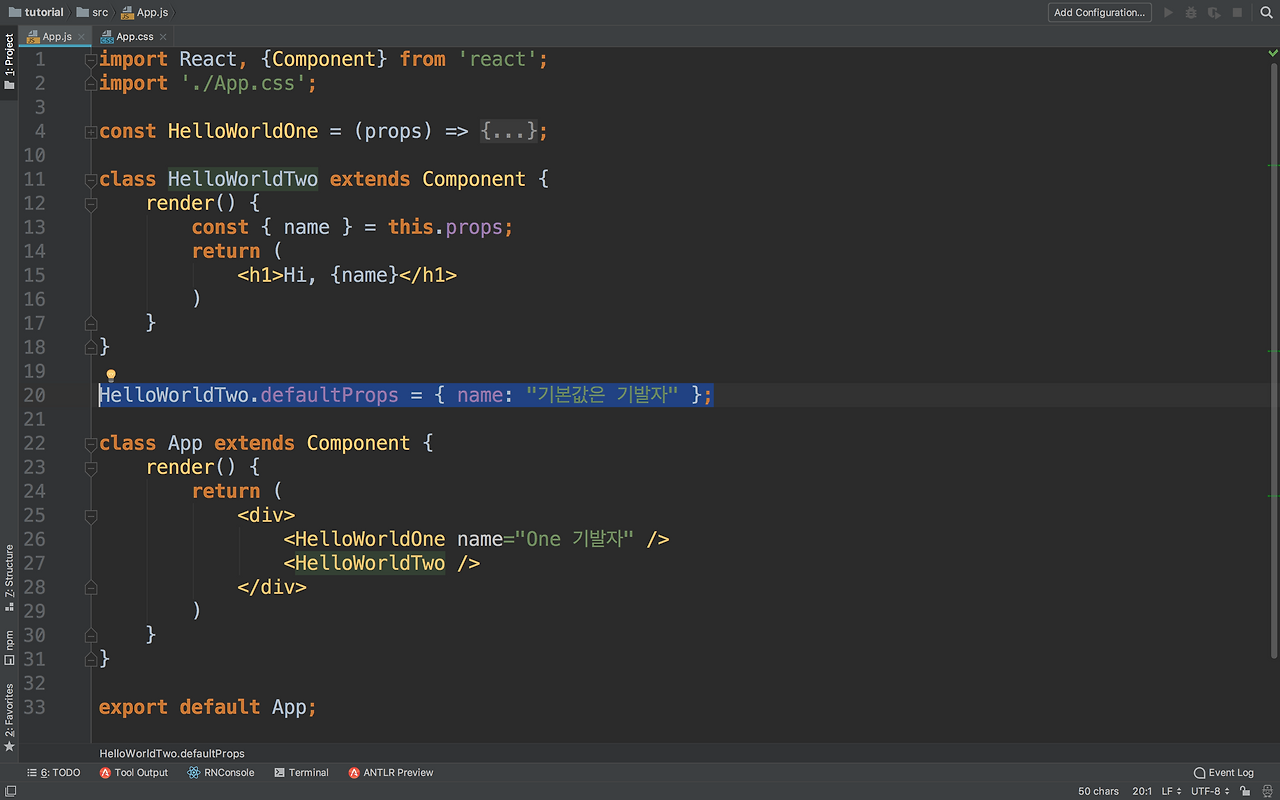Open the LF line separator dropdown
1280x800 pixels.
tap(1171, 791)
